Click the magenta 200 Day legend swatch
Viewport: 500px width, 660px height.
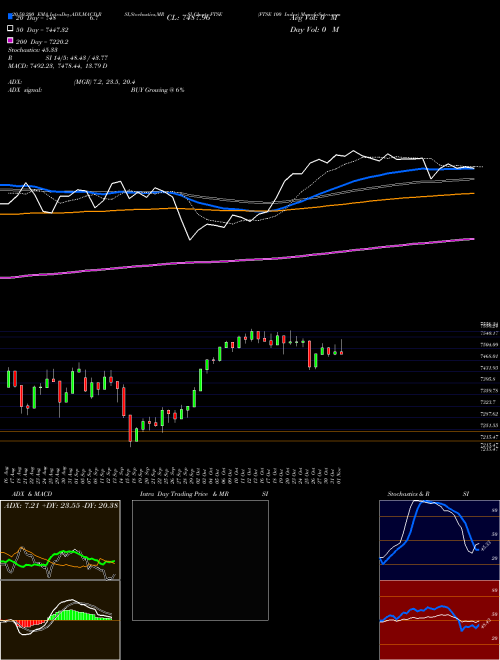pyautogui.click(x=10, y=40)
